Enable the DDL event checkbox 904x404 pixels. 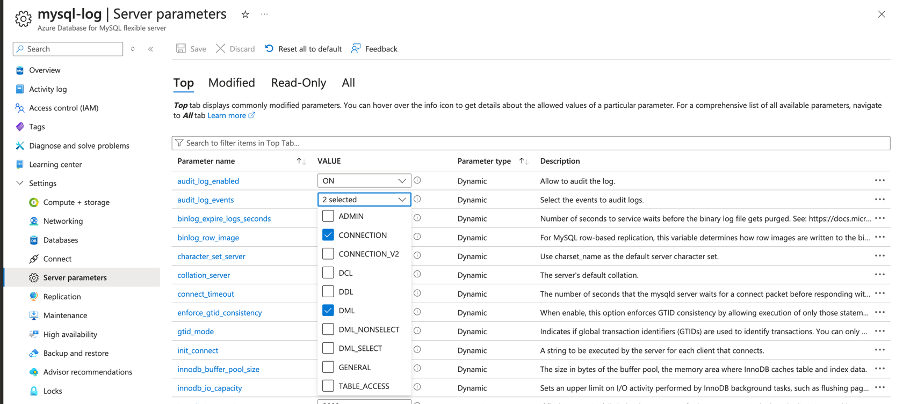(x=328, y=291)
